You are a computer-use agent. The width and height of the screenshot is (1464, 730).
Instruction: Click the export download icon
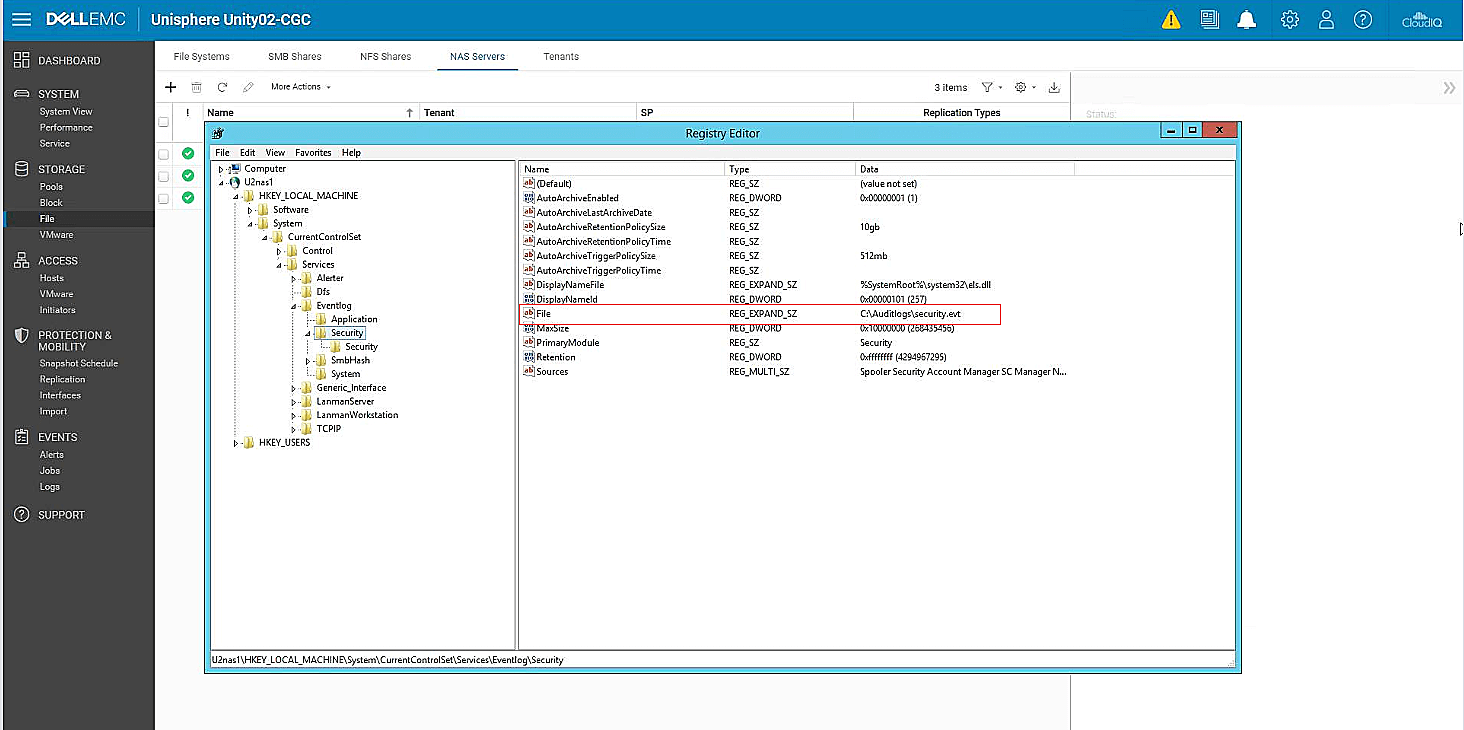(x=1054, y=88)
